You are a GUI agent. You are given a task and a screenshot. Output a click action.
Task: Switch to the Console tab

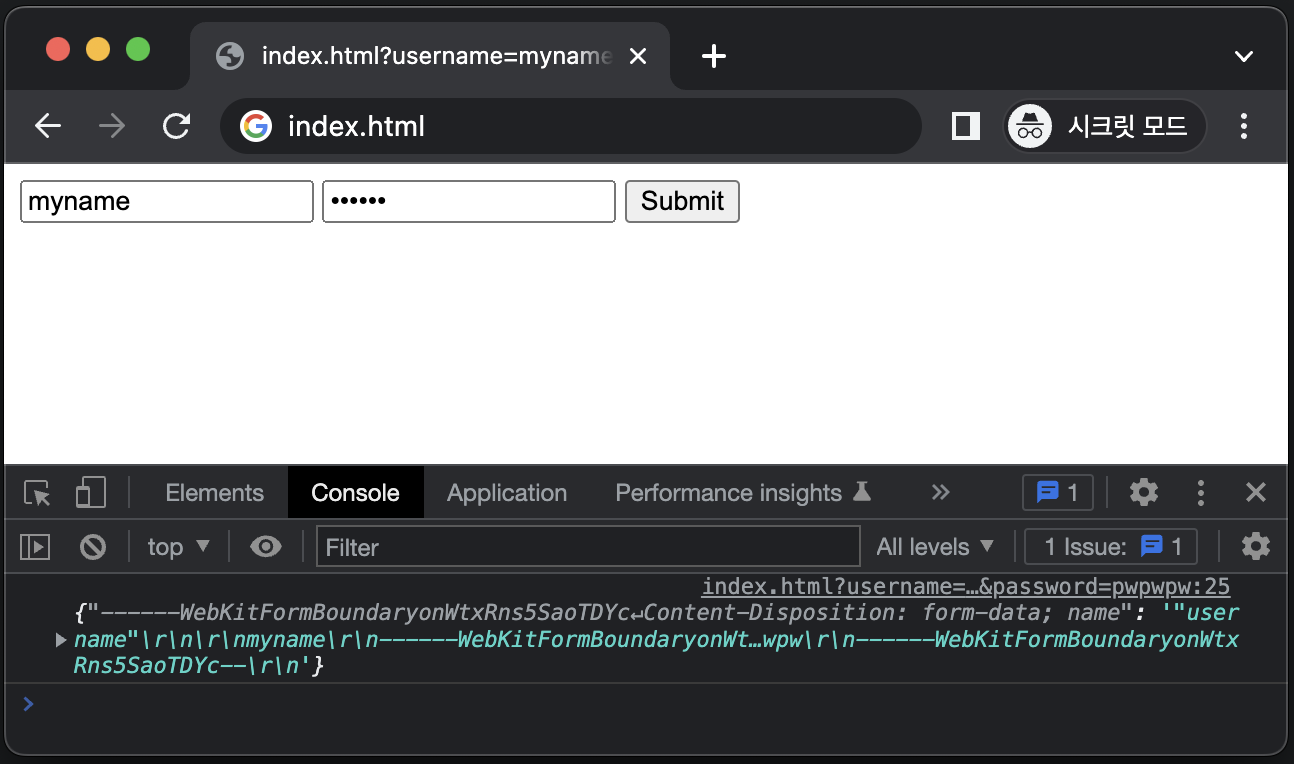tap(355, 493)
